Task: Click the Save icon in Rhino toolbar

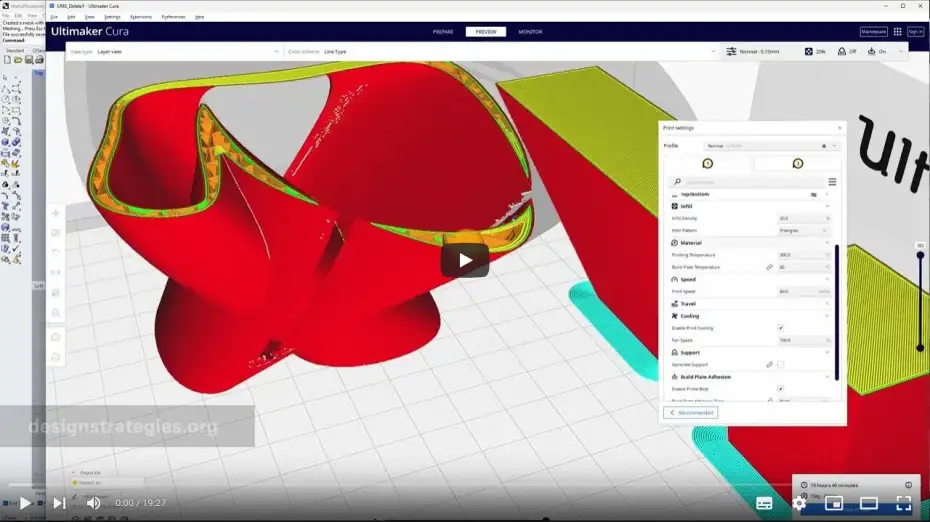Action: click(x=28, y=60)
